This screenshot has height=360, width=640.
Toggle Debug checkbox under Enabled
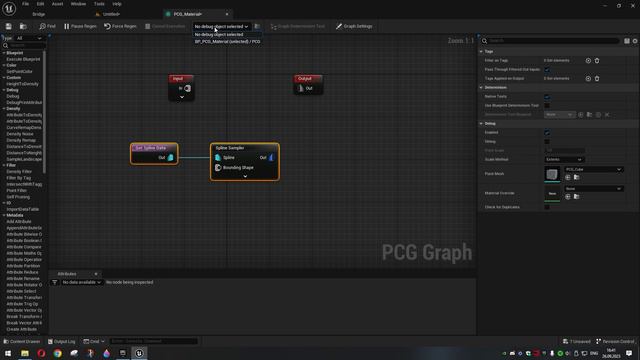(547, 142)
